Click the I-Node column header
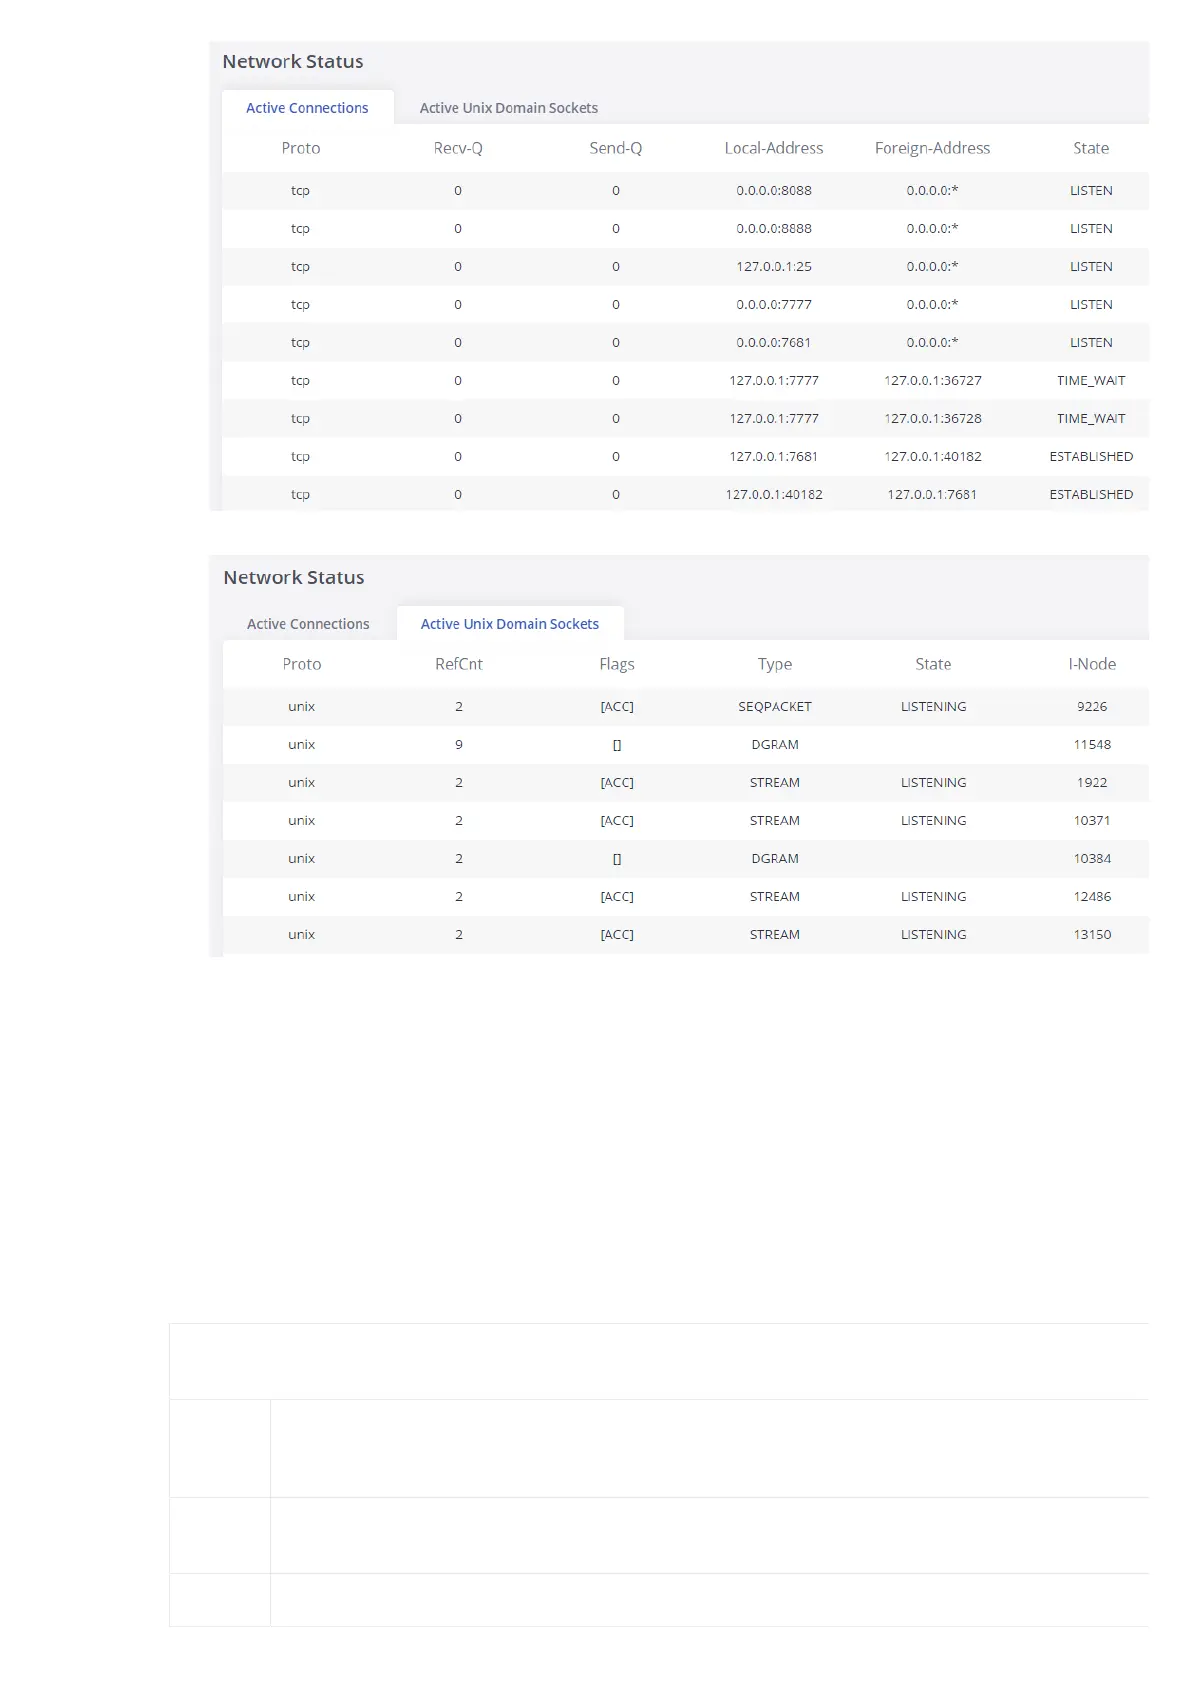 click(1092, 664)
